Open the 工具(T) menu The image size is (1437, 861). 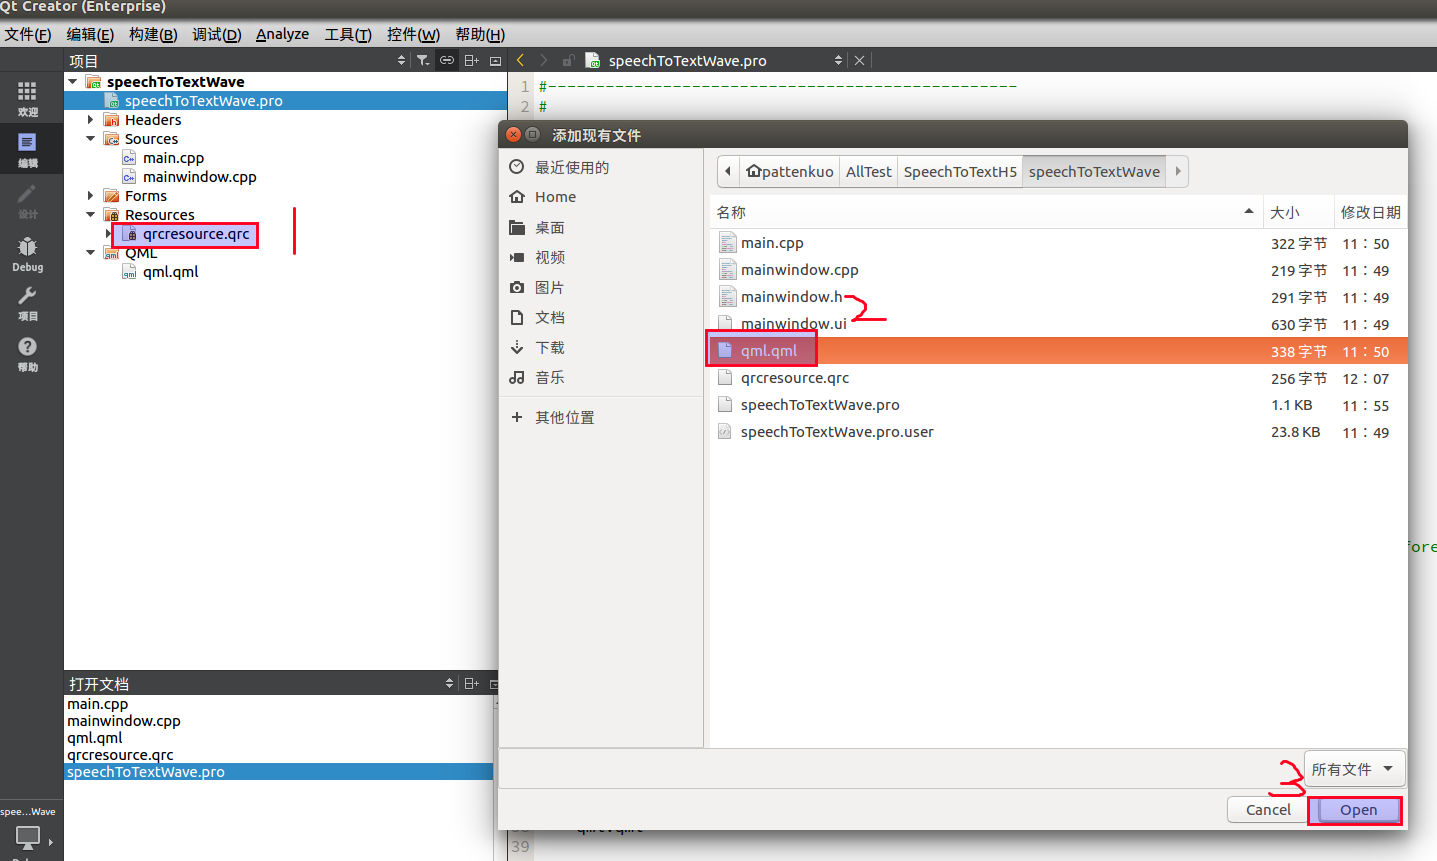[347, 34]
